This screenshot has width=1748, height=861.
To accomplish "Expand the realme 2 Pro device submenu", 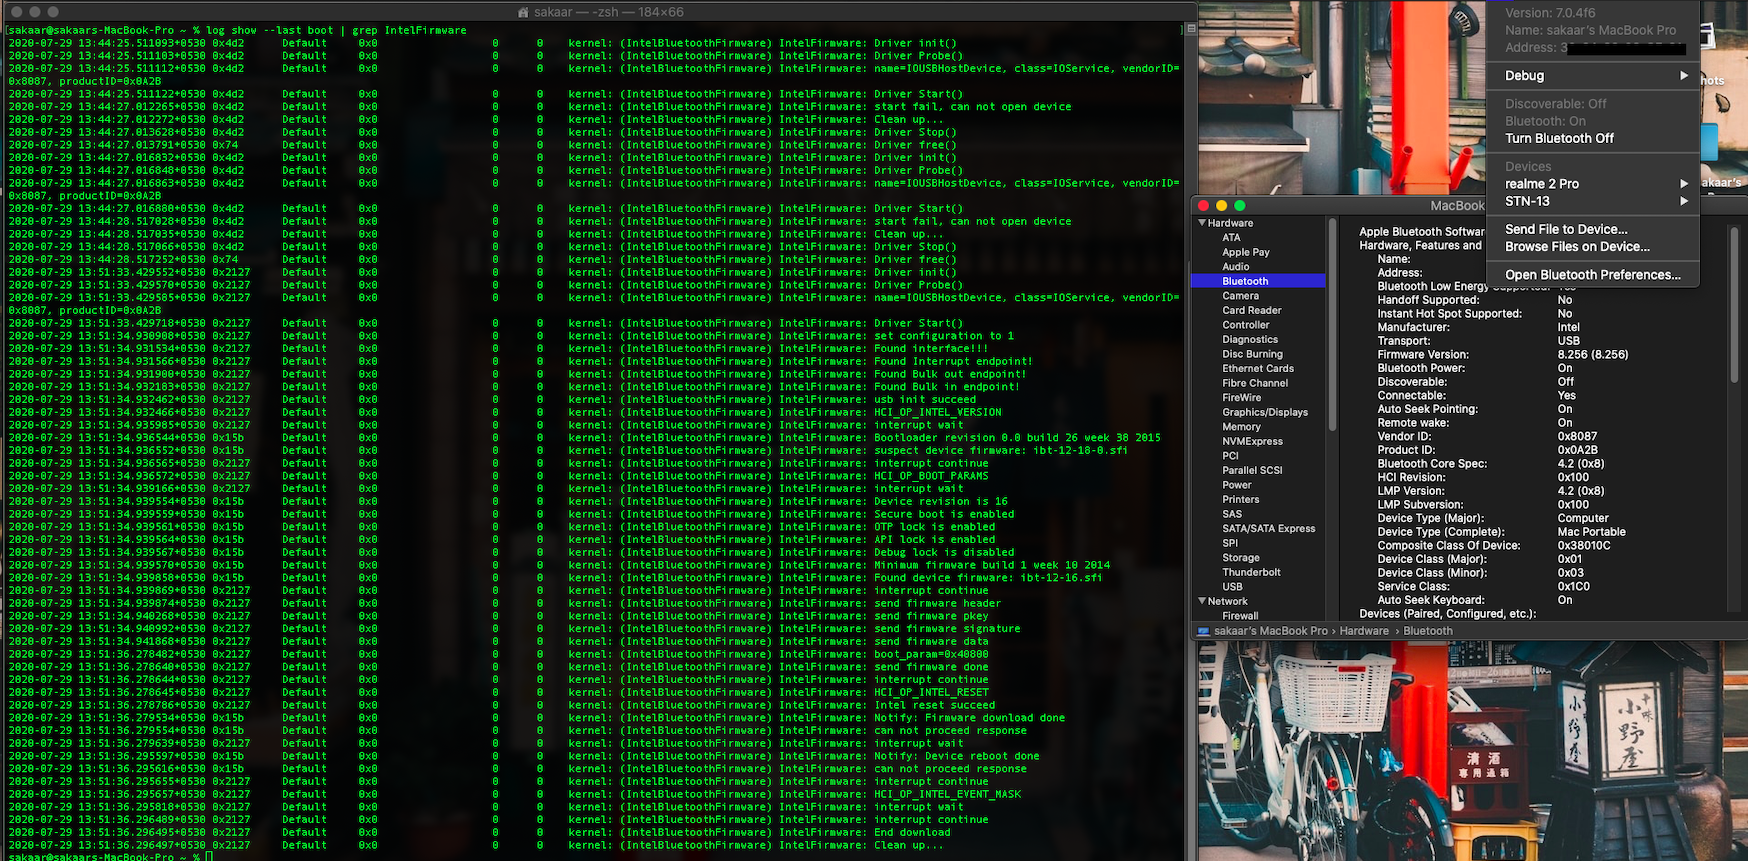I will [1592, 184].
